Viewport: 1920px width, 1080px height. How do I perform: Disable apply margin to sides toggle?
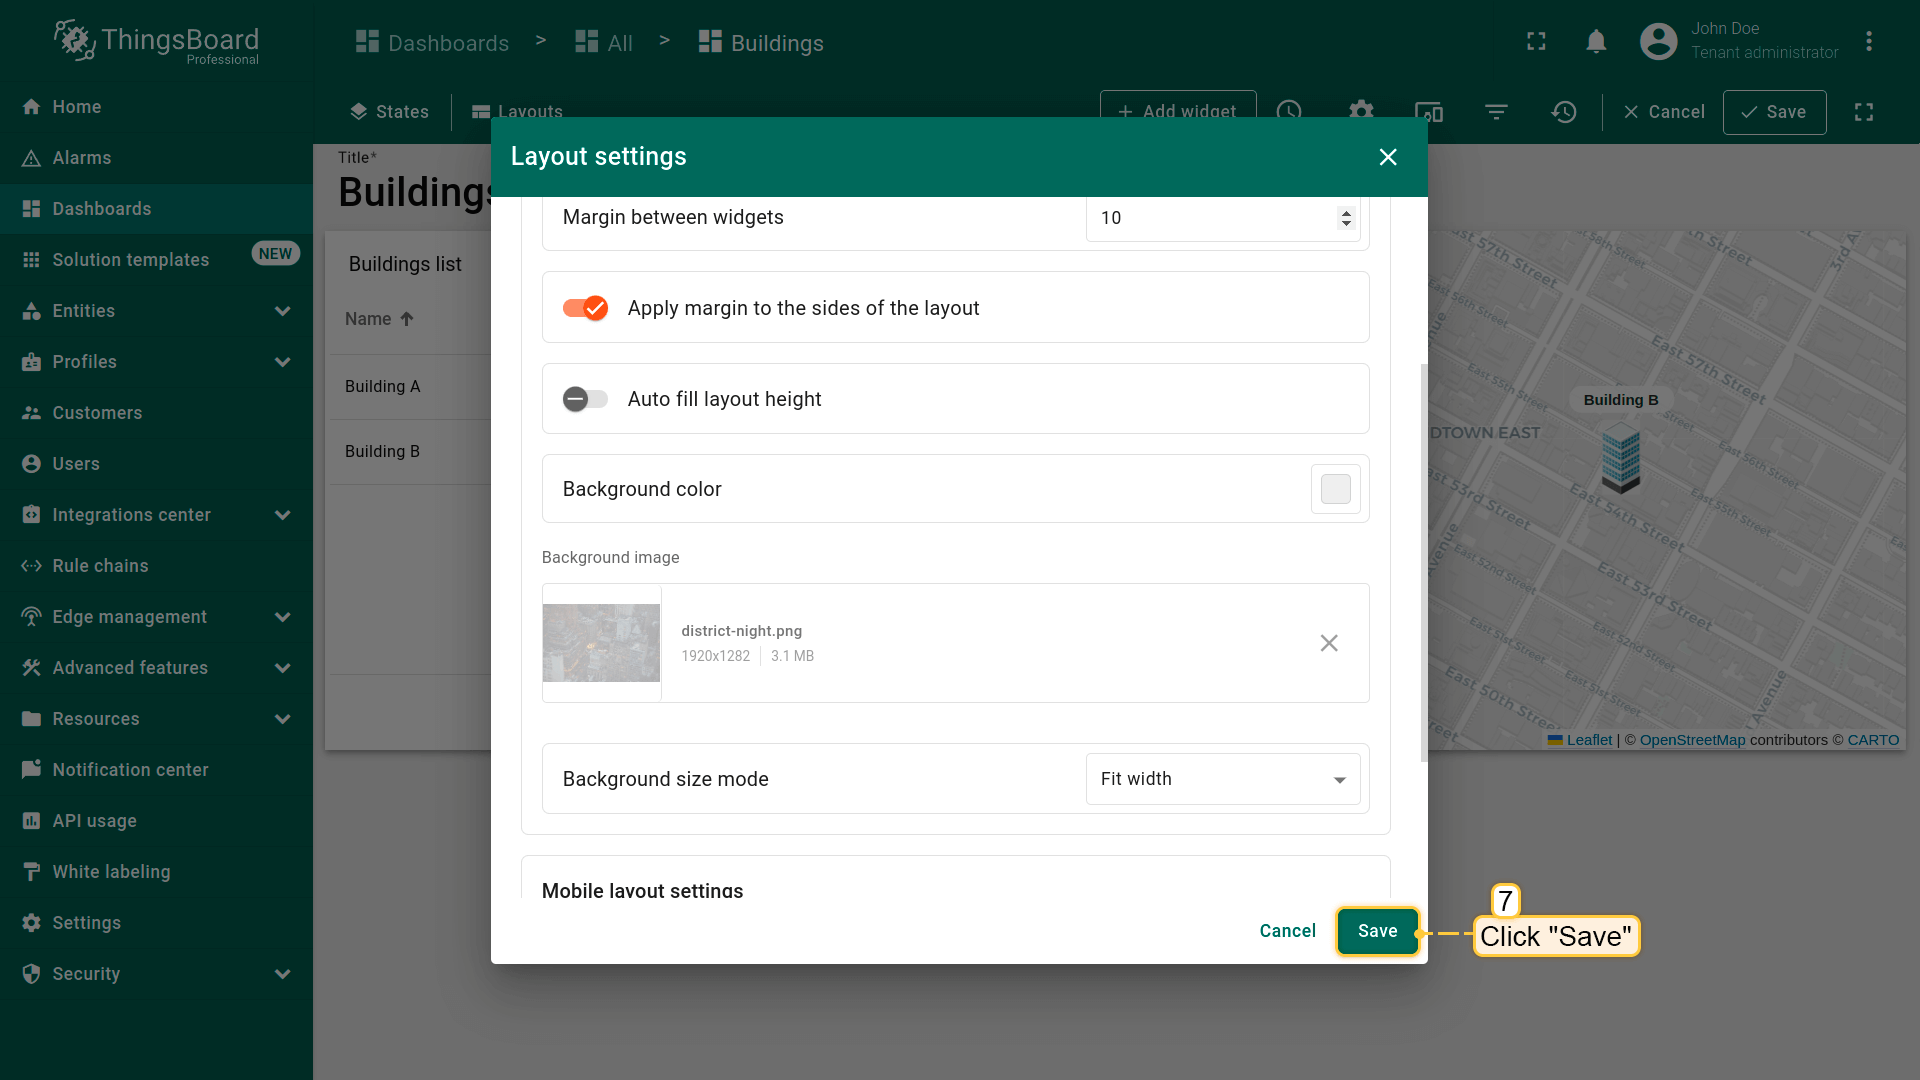pyautogui.click(x=586, y=308)
